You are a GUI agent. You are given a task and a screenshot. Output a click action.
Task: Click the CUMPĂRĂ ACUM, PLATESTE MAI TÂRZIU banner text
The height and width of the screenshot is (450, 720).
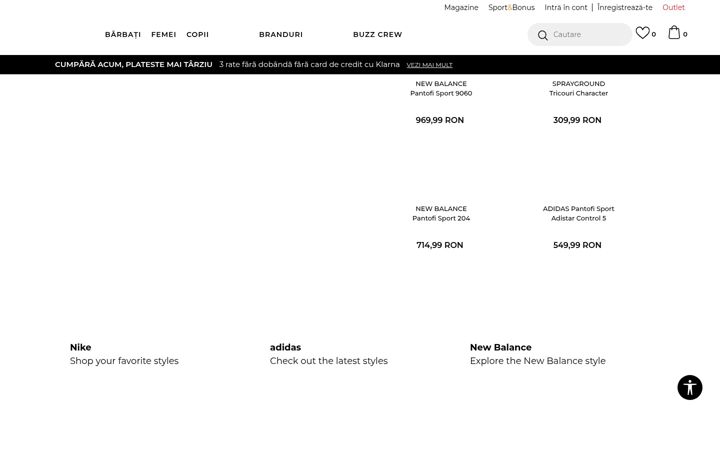pyautogui.click(x=134, y=65)
